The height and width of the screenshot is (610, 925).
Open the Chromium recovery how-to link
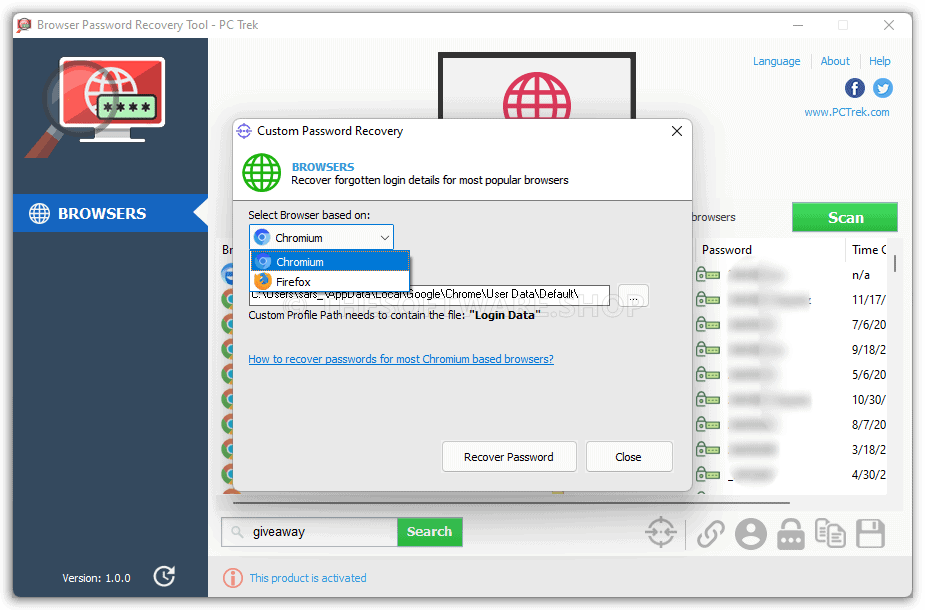tap(402, 360)
